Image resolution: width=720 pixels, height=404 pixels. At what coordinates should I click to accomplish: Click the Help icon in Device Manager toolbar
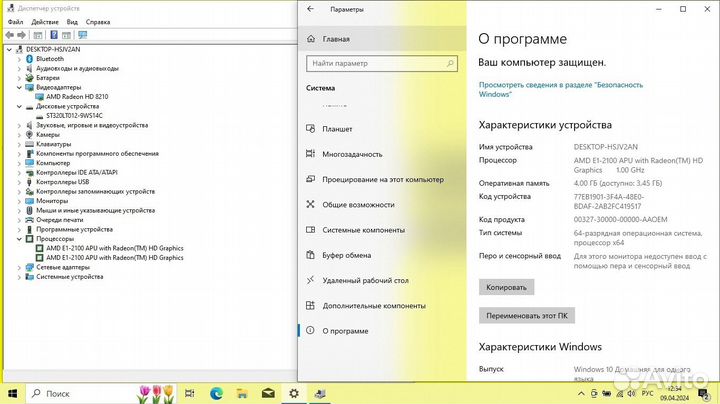(x=54, y=35)
